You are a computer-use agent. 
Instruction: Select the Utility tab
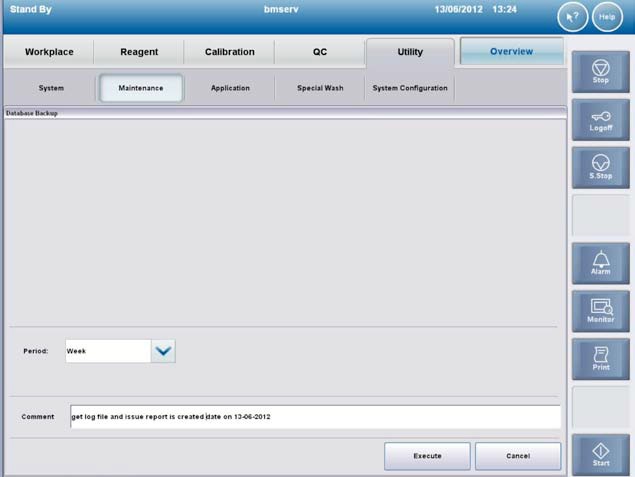pos(410,52)
